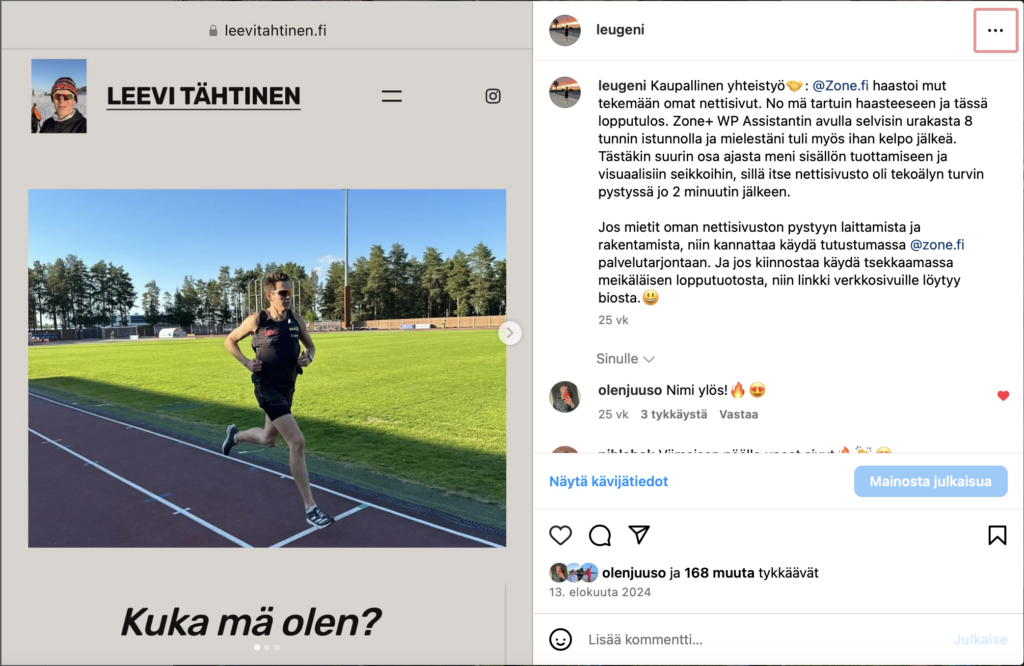Expand the Sinulle comment sort dropdown
Screen dimensions: 1024x666
click(625, 358)
